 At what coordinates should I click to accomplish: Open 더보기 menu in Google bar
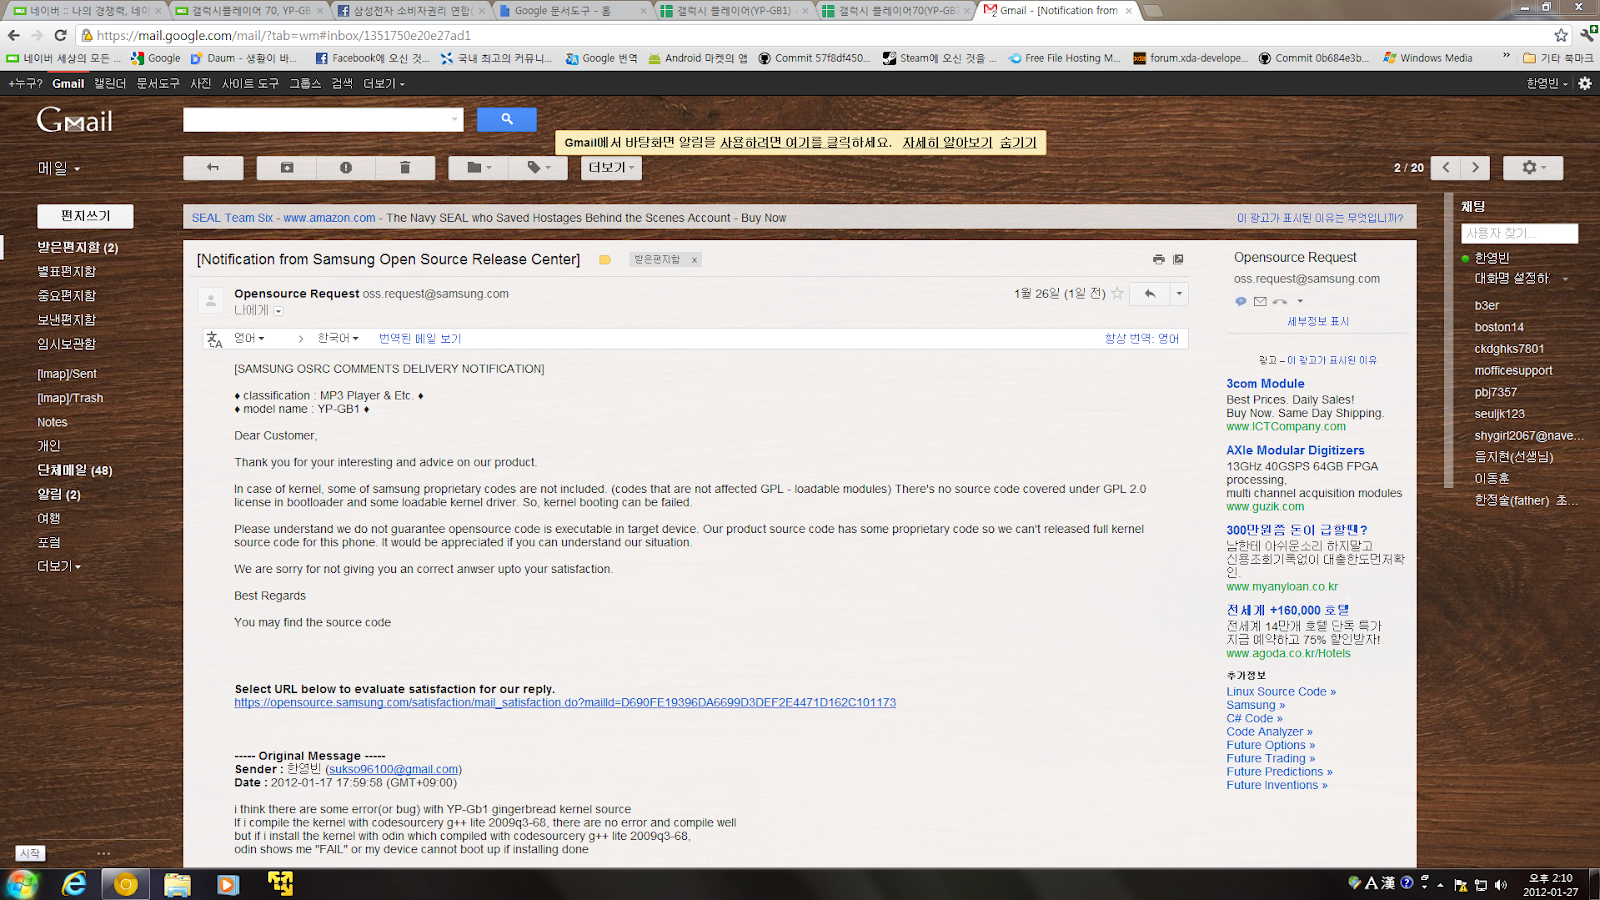click(x=384, y=84)
